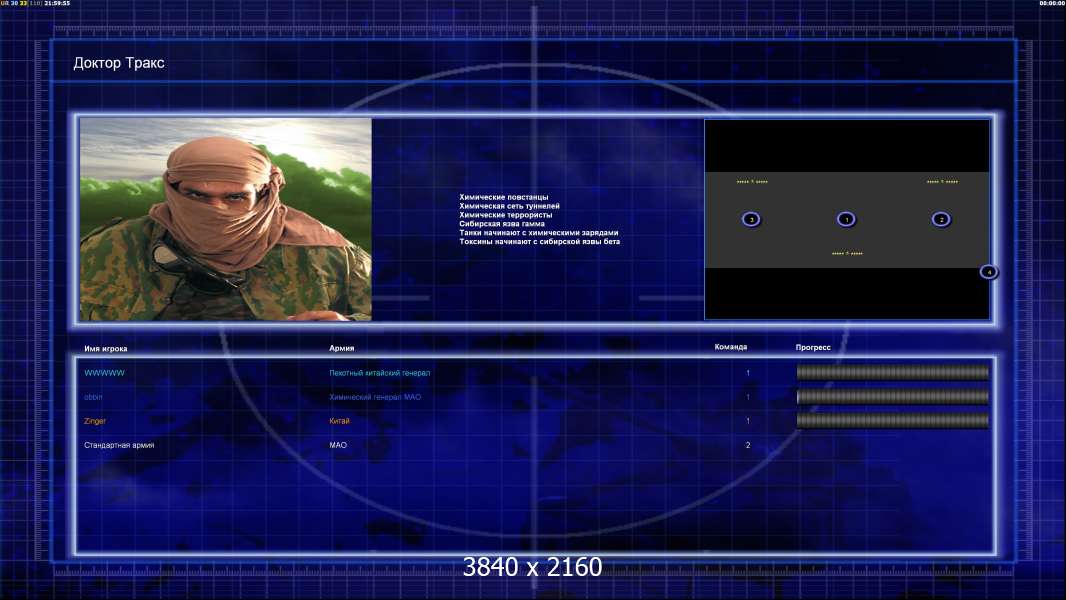This screenshot has height=600, width=1066.
Task: Click the 'Стандартная армия' player row
Action: coord(119,445)
